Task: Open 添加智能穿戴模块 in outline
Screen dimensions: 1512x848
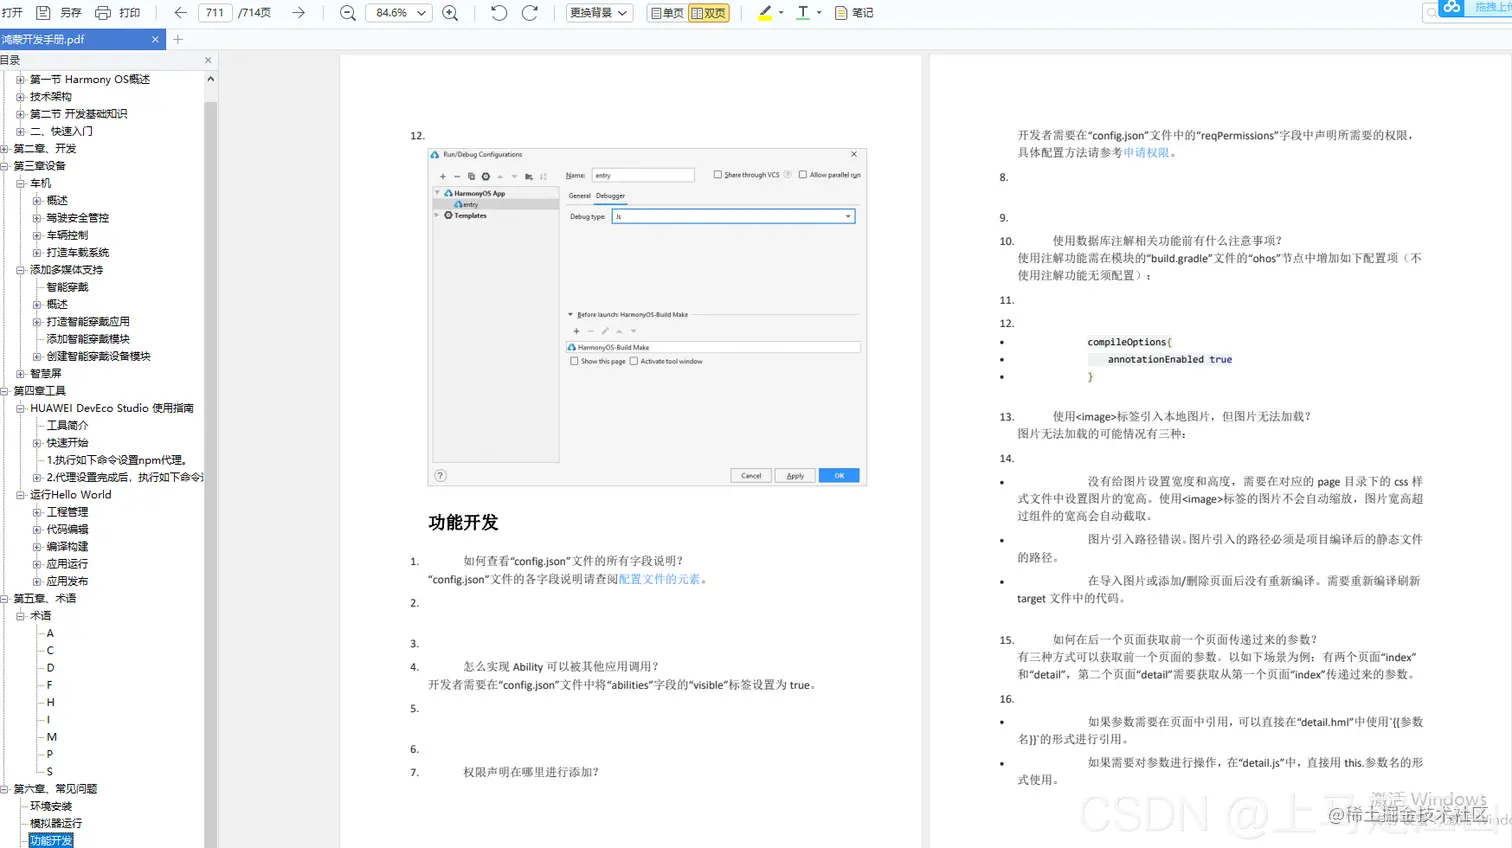Action: [x=88, y=339]
